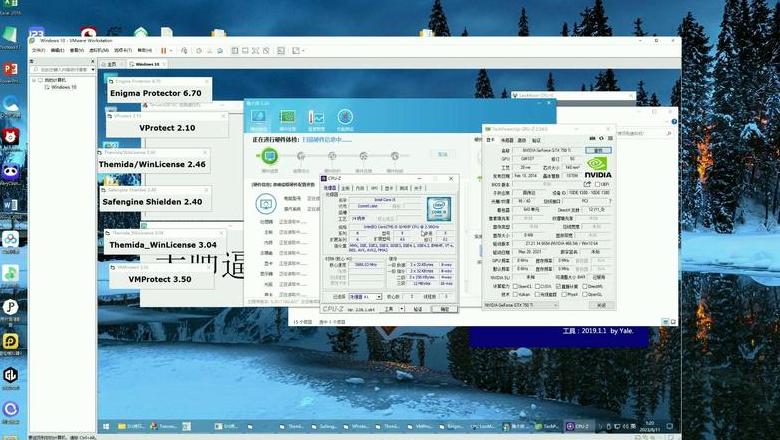Click the CPU-Z 确定 OK button
Image resolution: width=780 pixels, height=440 pixels.
point(445,309)
